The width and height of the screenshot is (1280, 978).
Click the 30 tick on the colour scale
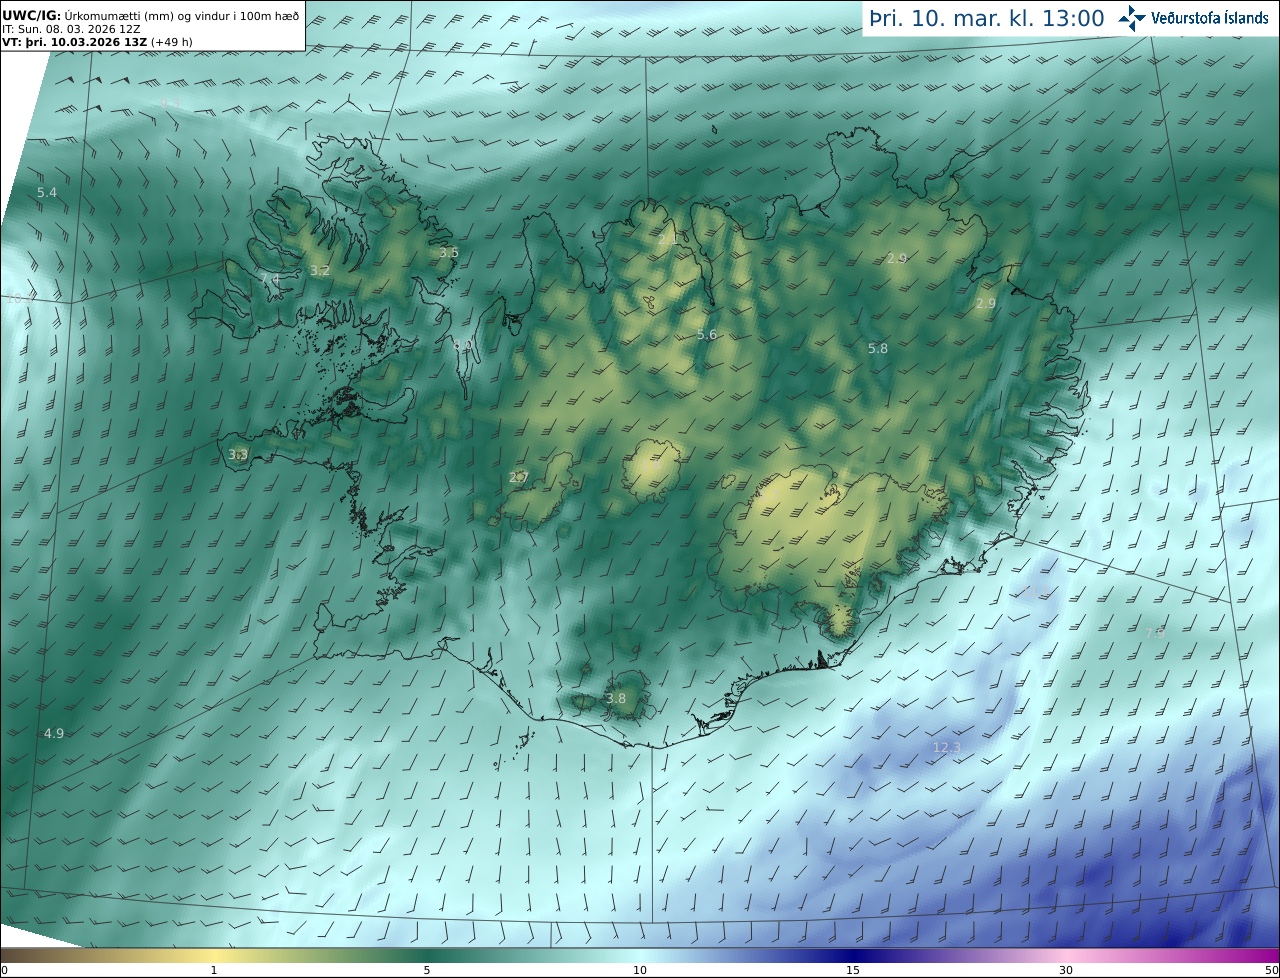1066,971
